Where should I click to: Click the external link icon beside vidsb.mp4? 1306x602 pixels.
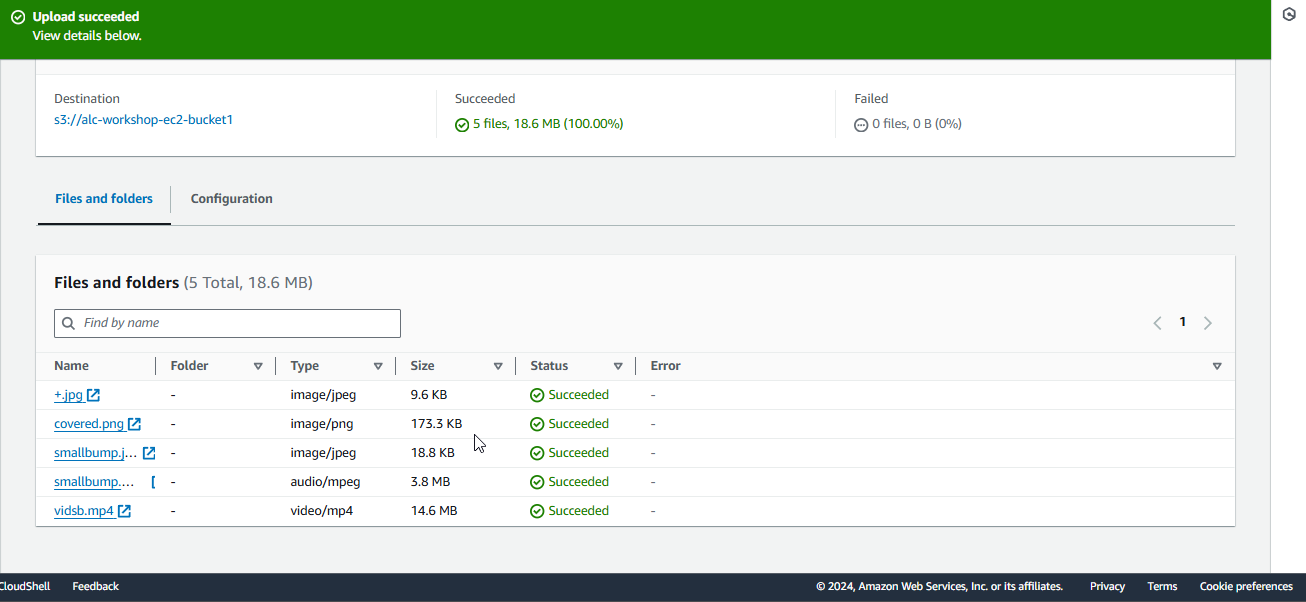(124, 511)
